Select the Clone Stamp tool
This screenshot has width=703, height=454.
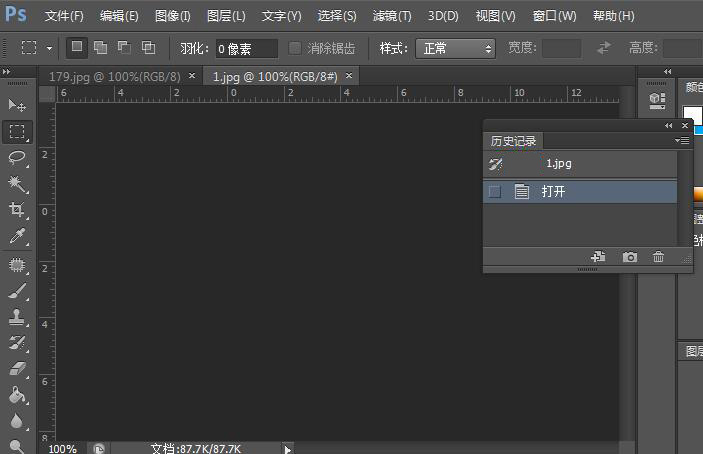point(17,317)
